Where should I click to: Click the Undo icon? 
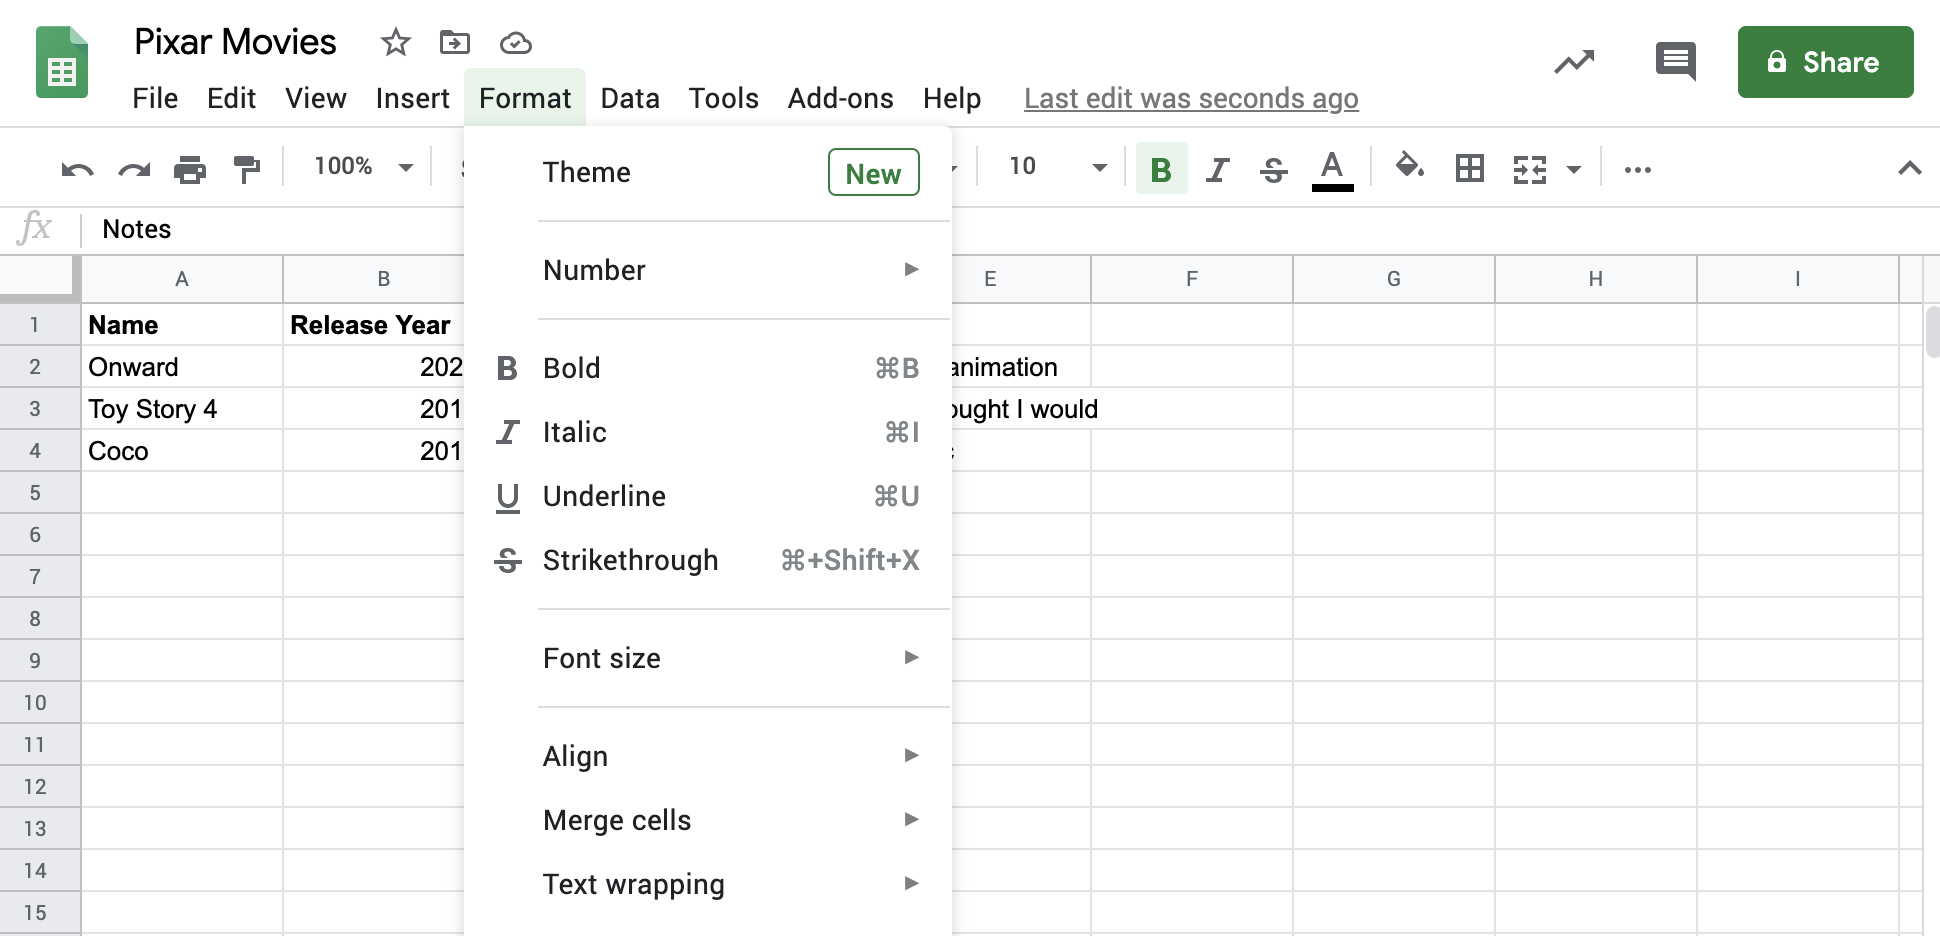click(x=76, y=167)
